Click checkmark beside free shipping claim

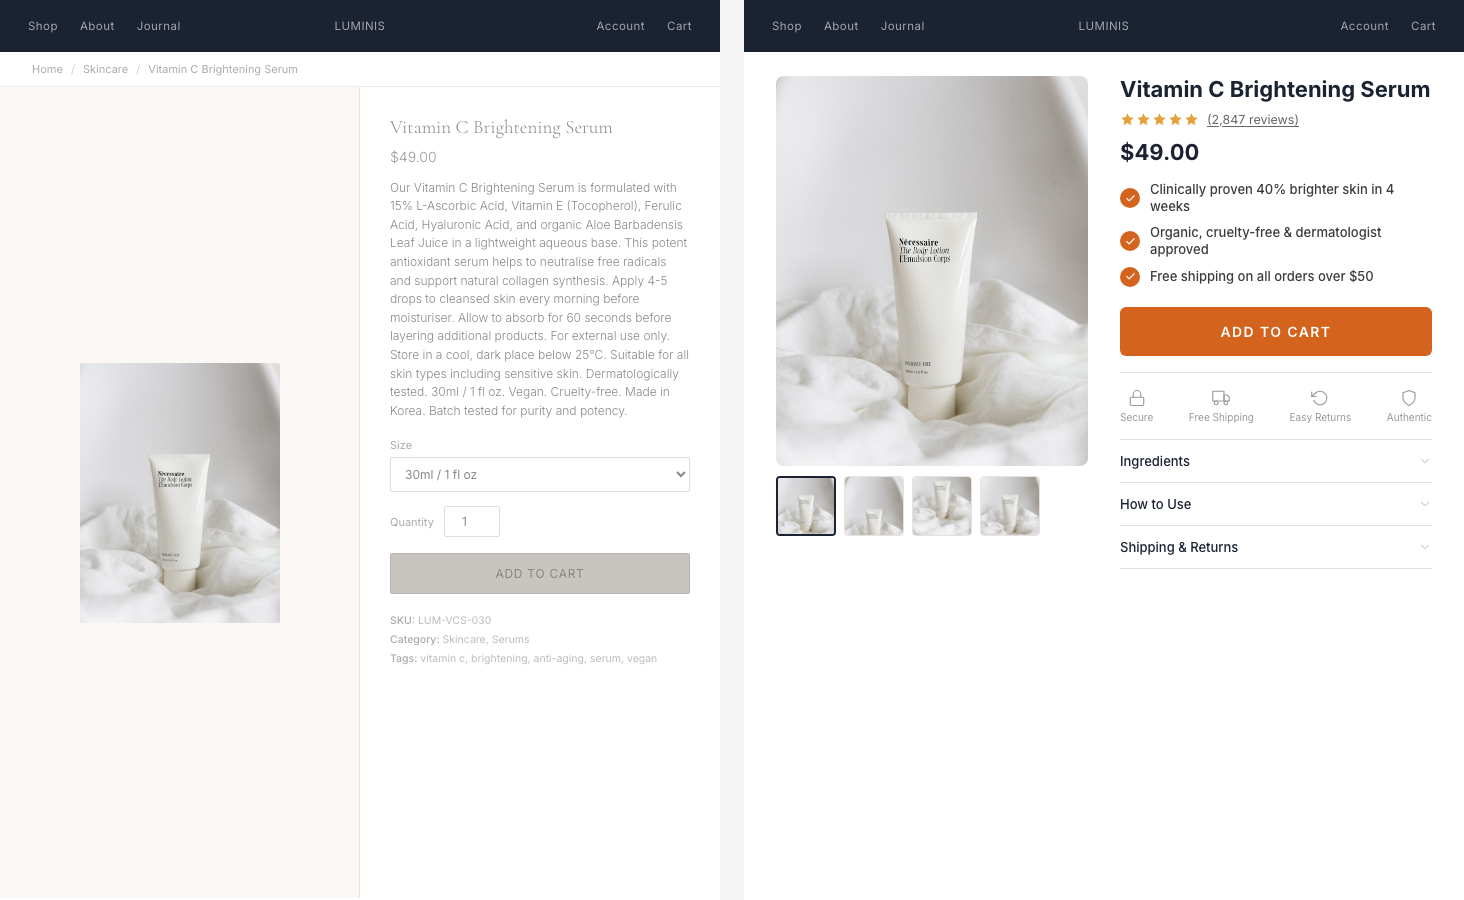[x=1130, y=277]
